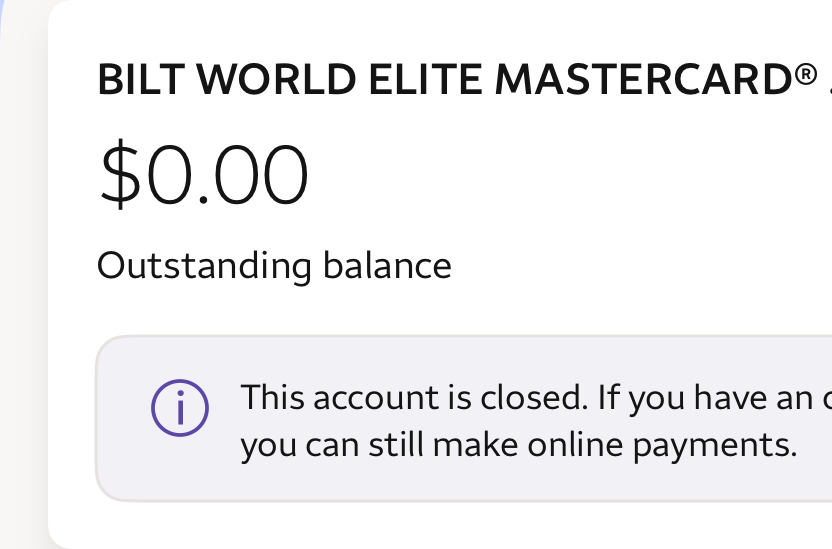Click the word "balance" under the amount
The image size is (832, 549).
coord(387,266)
